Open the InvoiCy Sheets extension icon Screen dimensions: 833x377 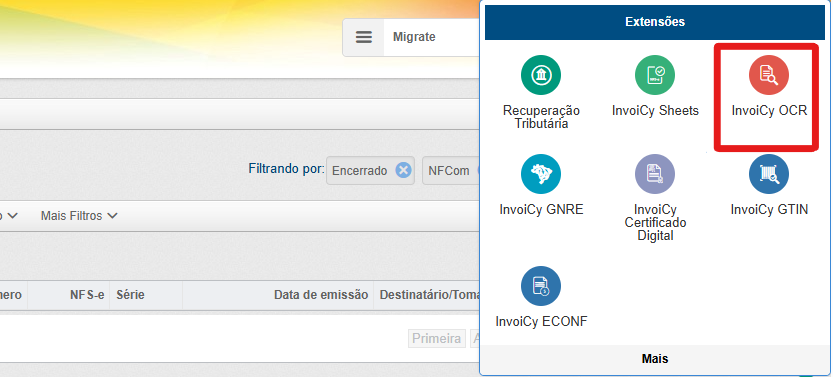(x=654, y=75)
